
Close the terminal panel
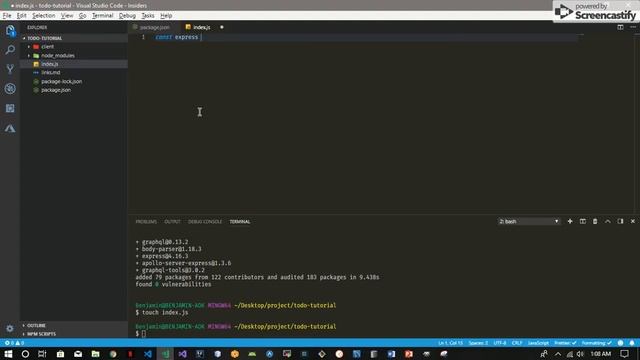click(x=633, y=221)
